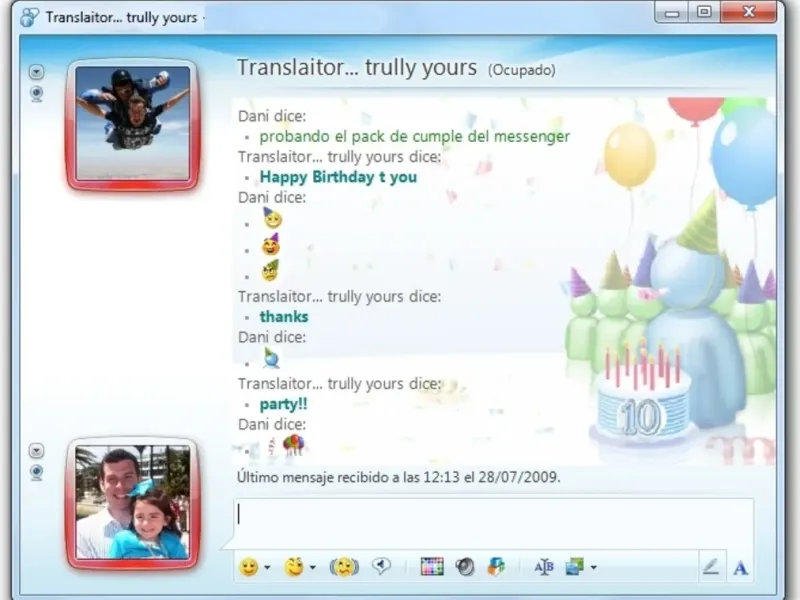This screenshot has width=800, height=600.
Task: Open options arrow beside your own display picture
Action: 36,451
